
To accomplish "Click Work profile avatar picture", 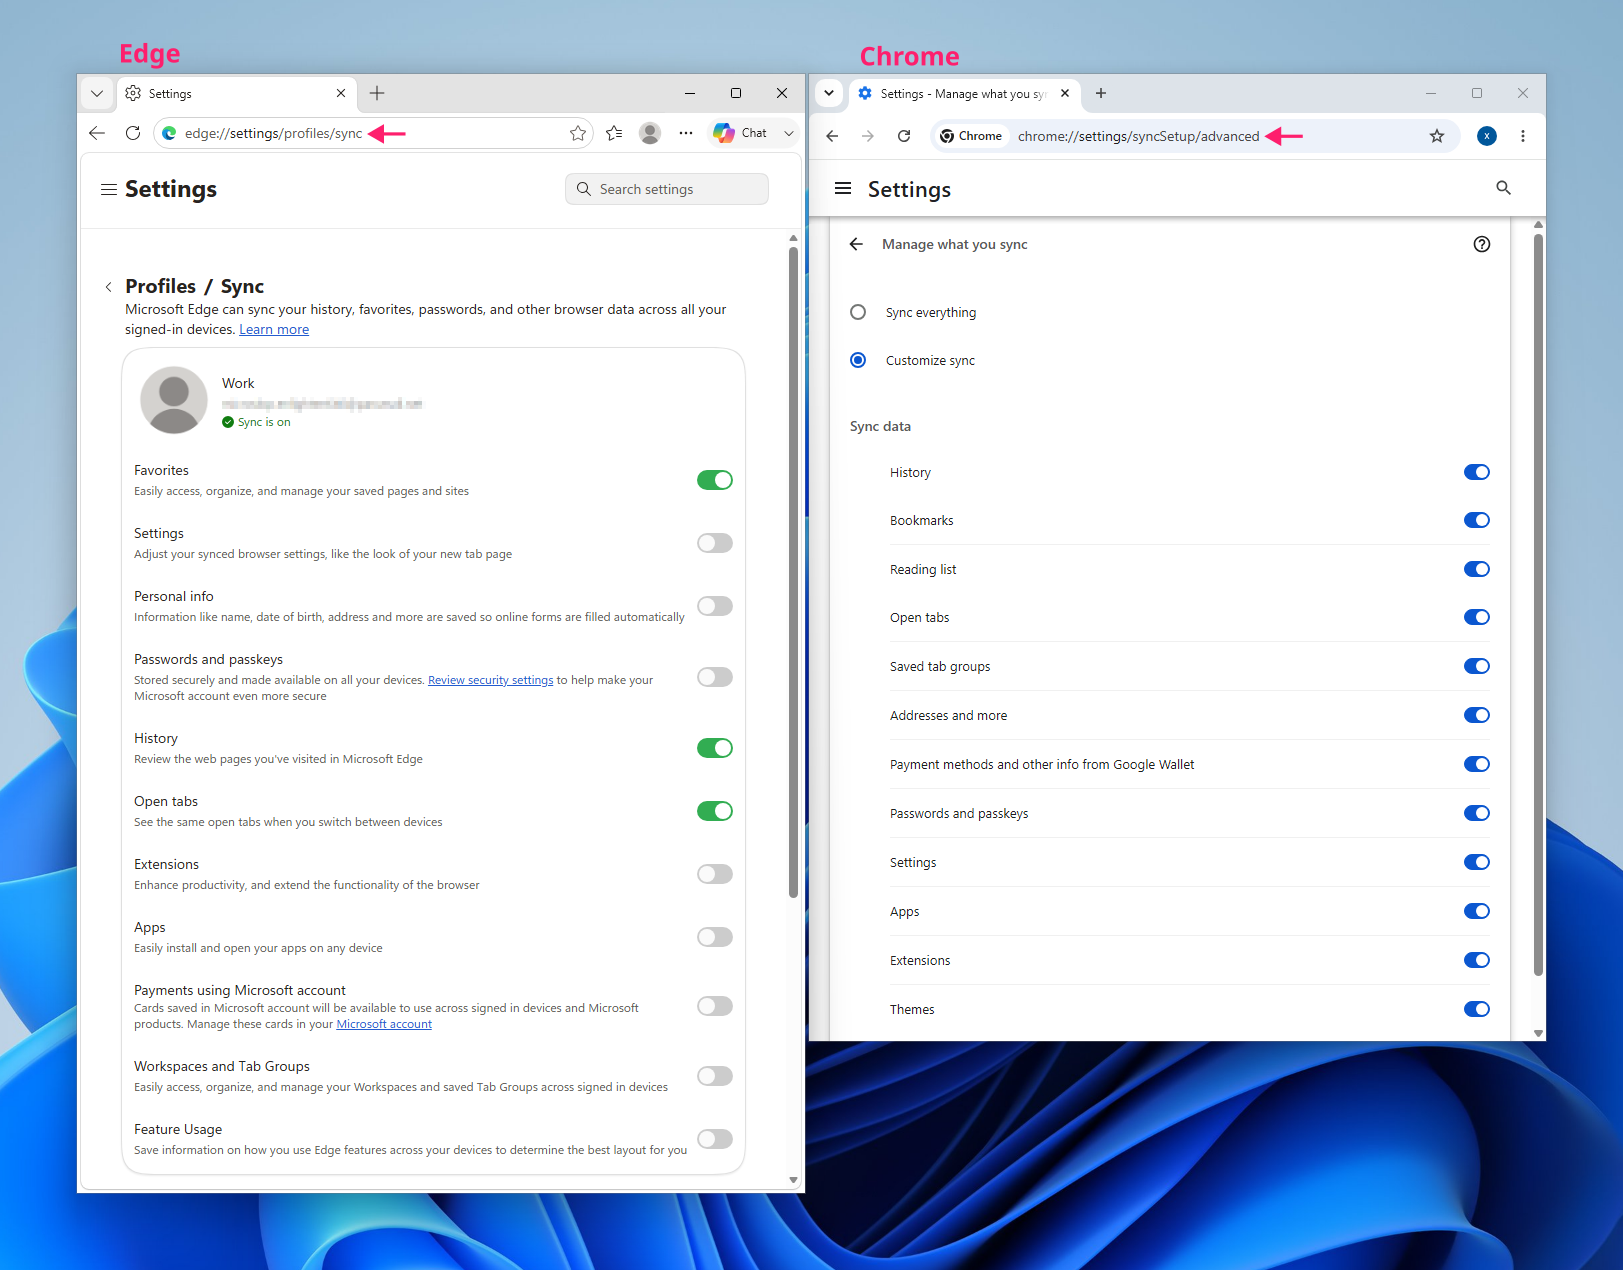I will coord(174,400).
